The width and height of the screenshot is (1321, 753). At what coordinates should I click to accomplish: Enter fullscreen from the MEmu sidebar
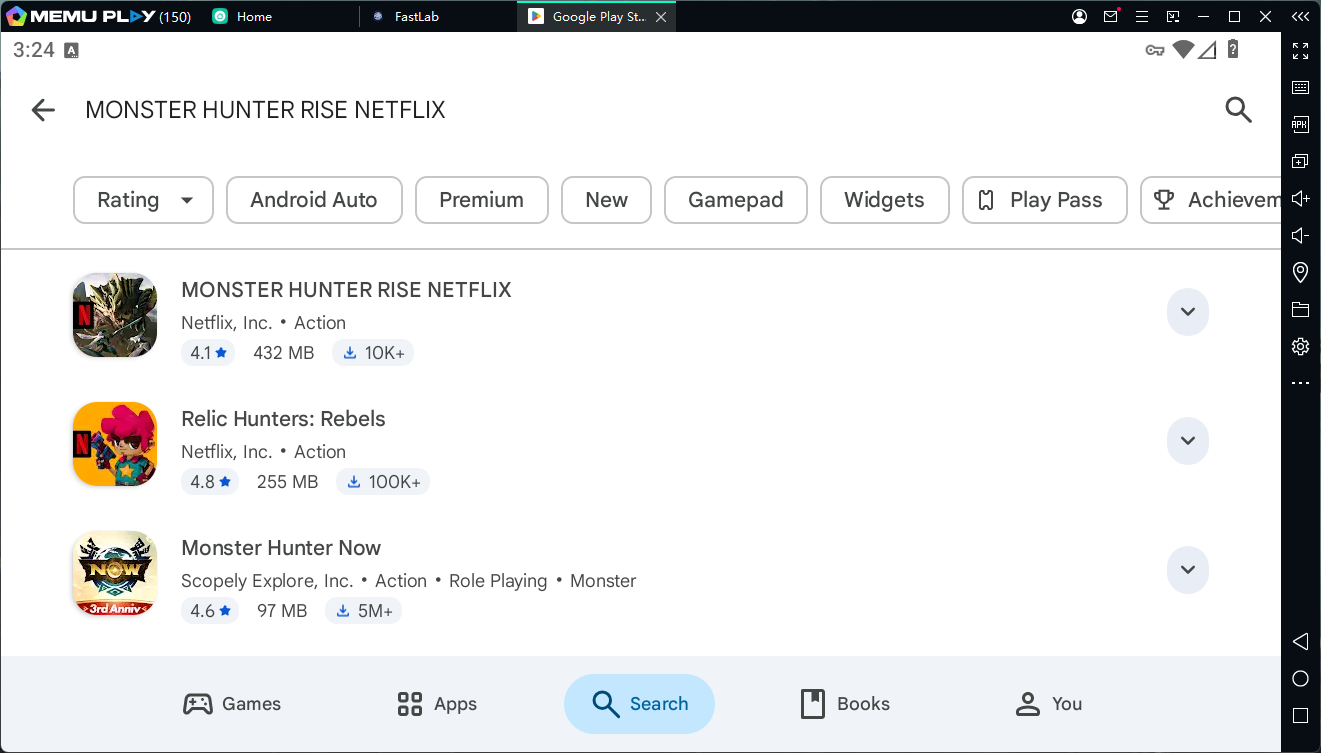point(1300,51)
